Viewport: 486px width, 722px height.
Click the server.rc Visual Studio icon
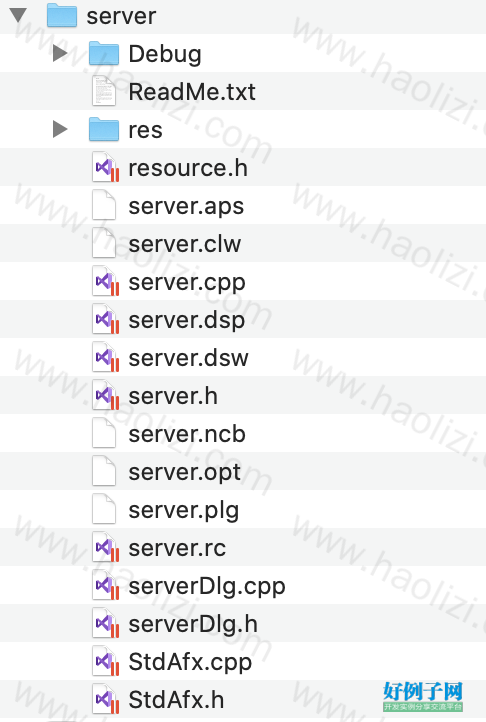105,547
